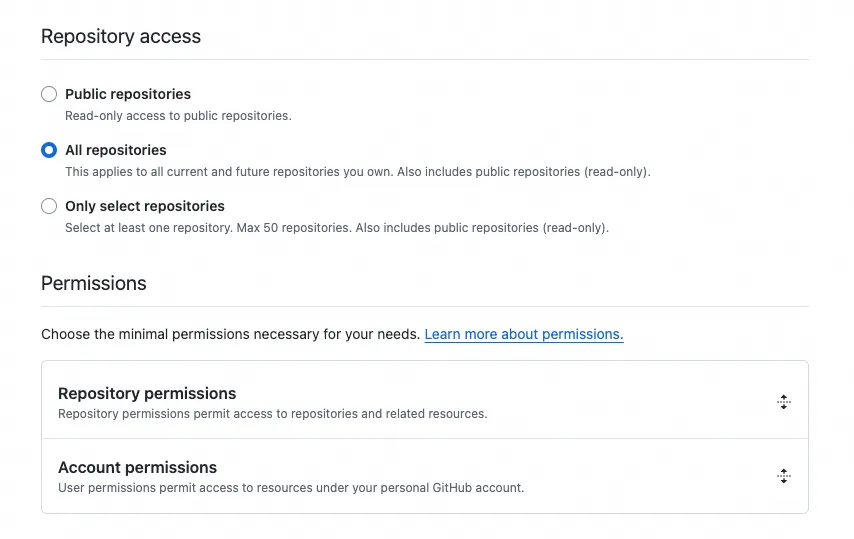
Task: Click the "Choose the minimal permissions" instruction text
Action: pos(230,334)
